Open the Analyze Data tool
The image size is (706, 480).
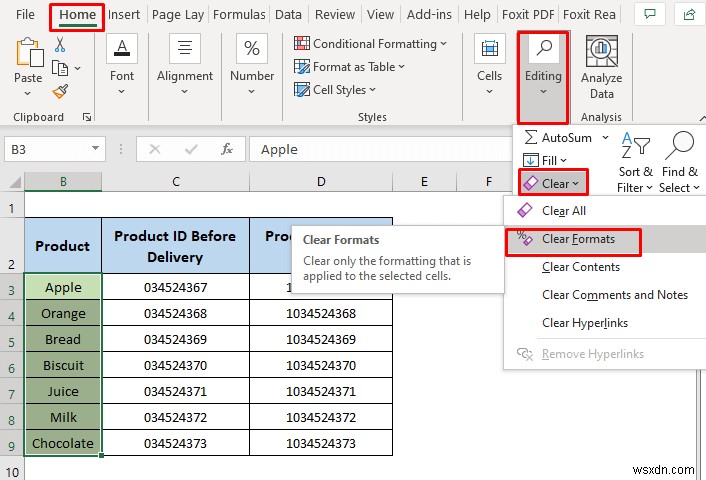click(601, 68)
